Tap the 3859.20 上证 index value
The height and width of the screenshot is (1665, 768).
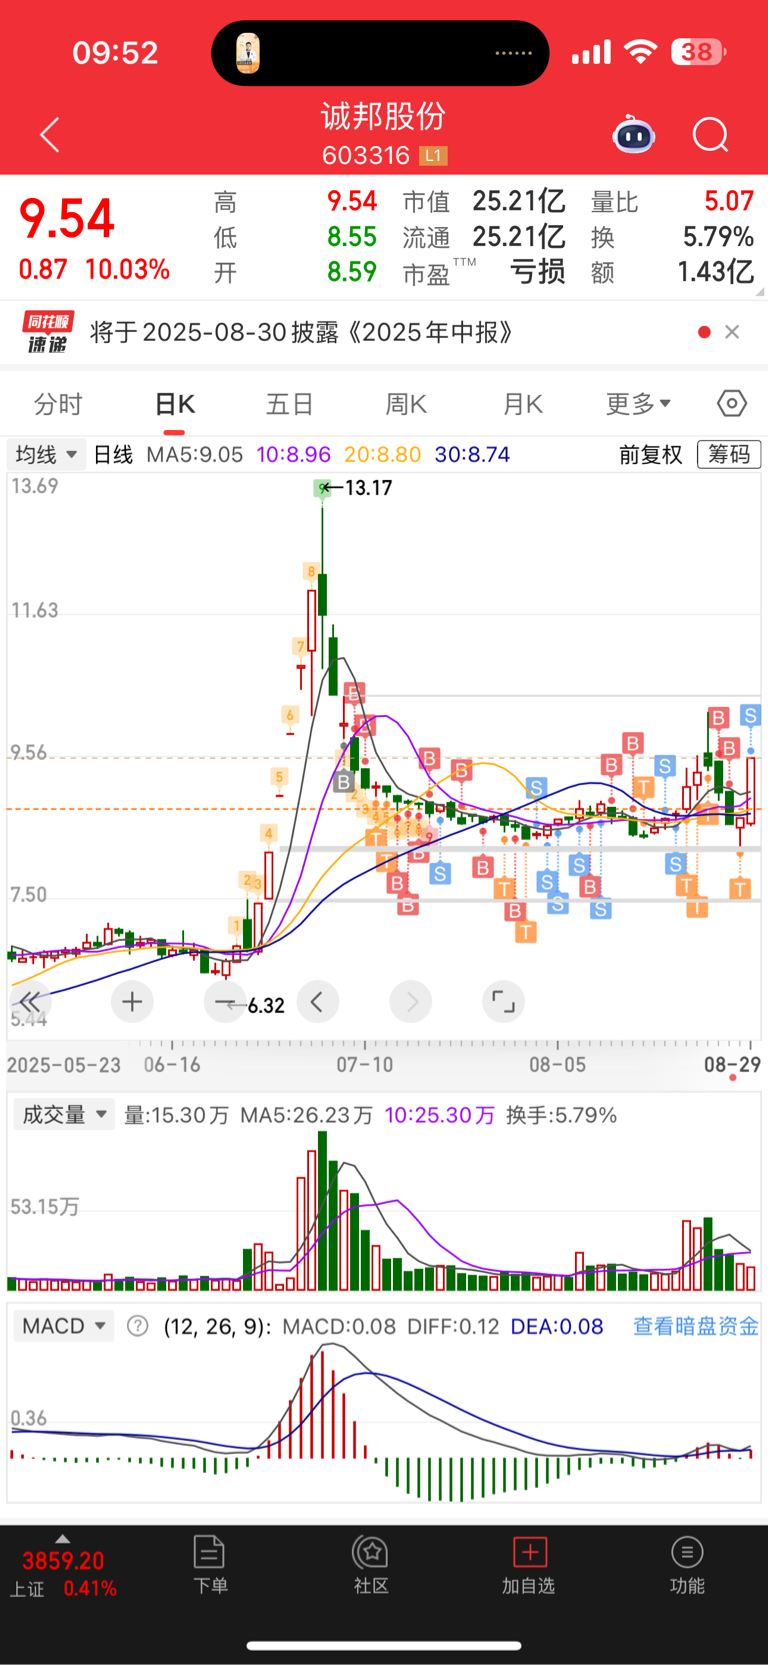click(x=63, y=1561)
